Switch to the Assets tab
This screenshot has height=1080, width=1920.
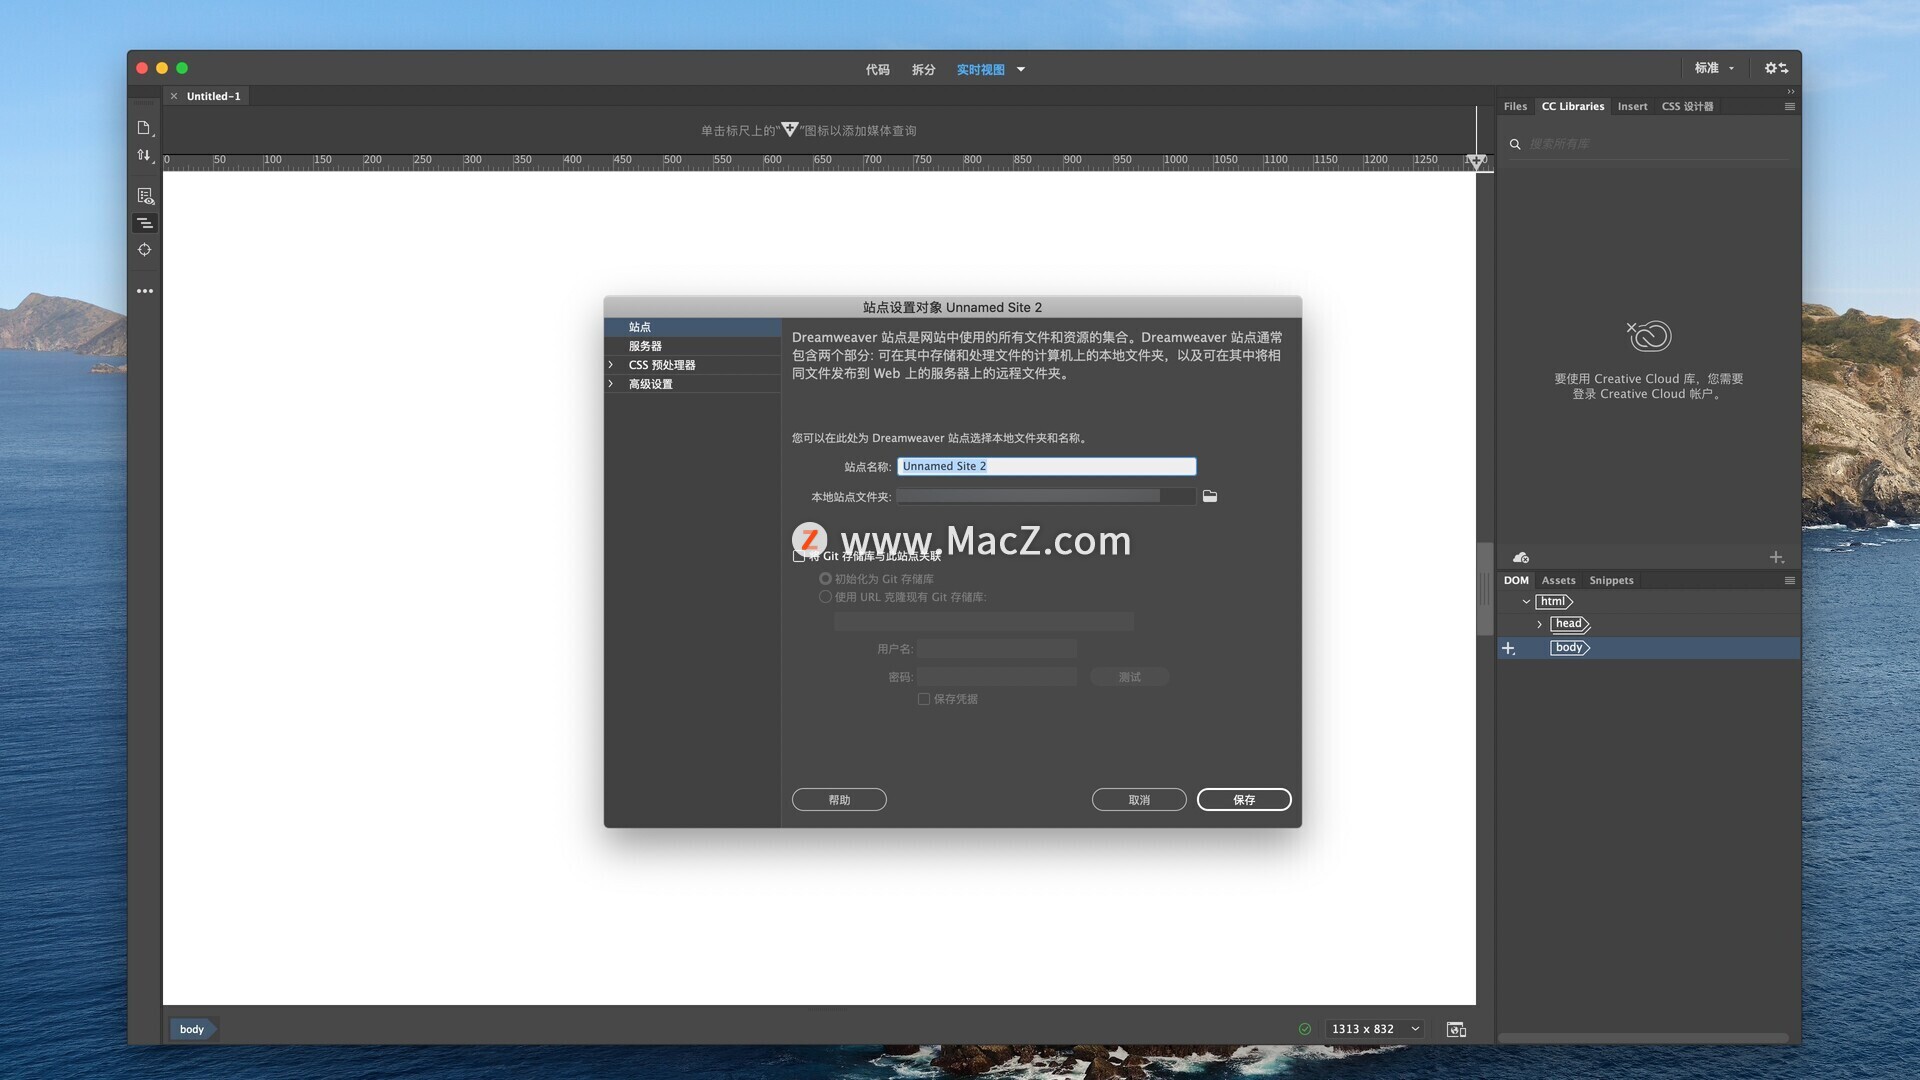1558,580
